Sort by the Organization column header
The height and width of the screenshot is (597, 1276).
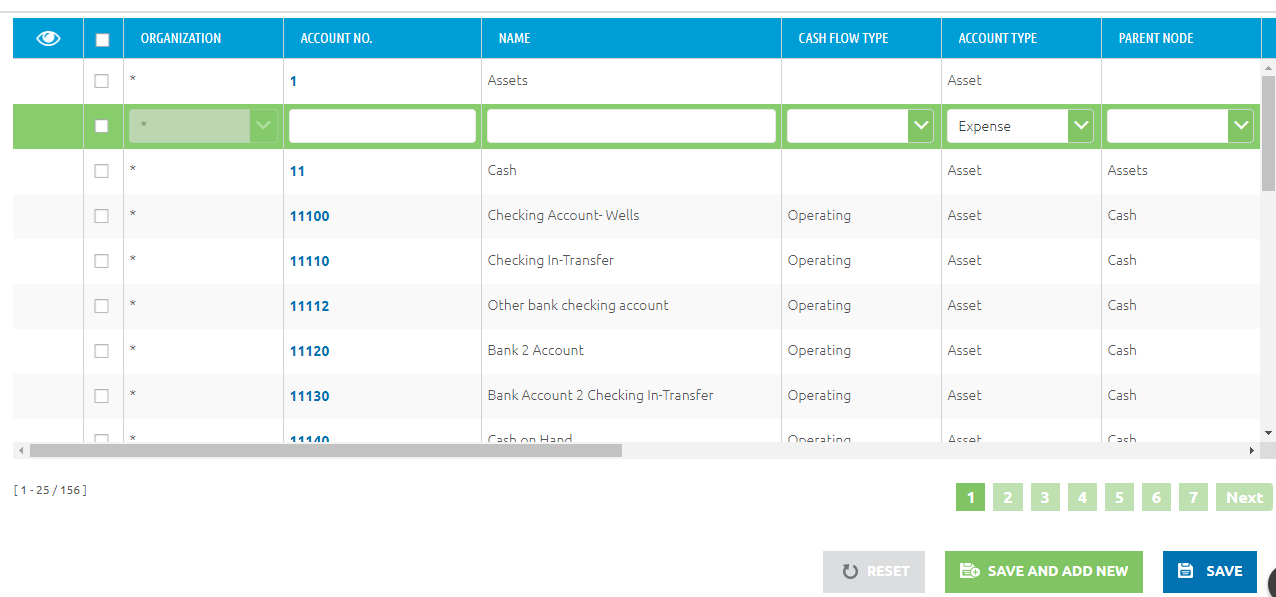[x=181, y=38]
